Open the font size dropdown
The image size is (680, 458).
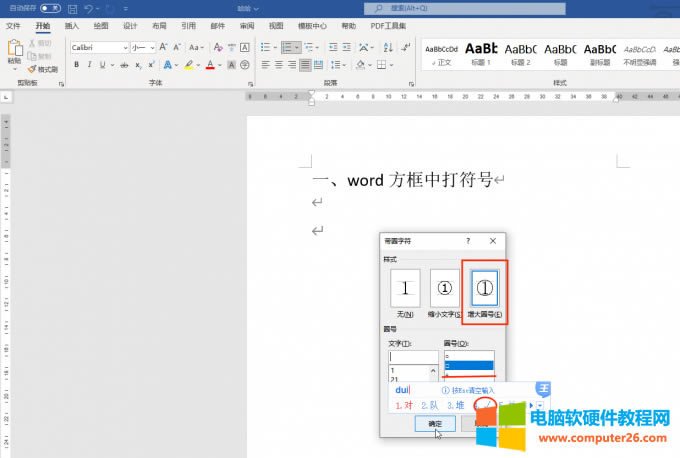pos(153,47)
